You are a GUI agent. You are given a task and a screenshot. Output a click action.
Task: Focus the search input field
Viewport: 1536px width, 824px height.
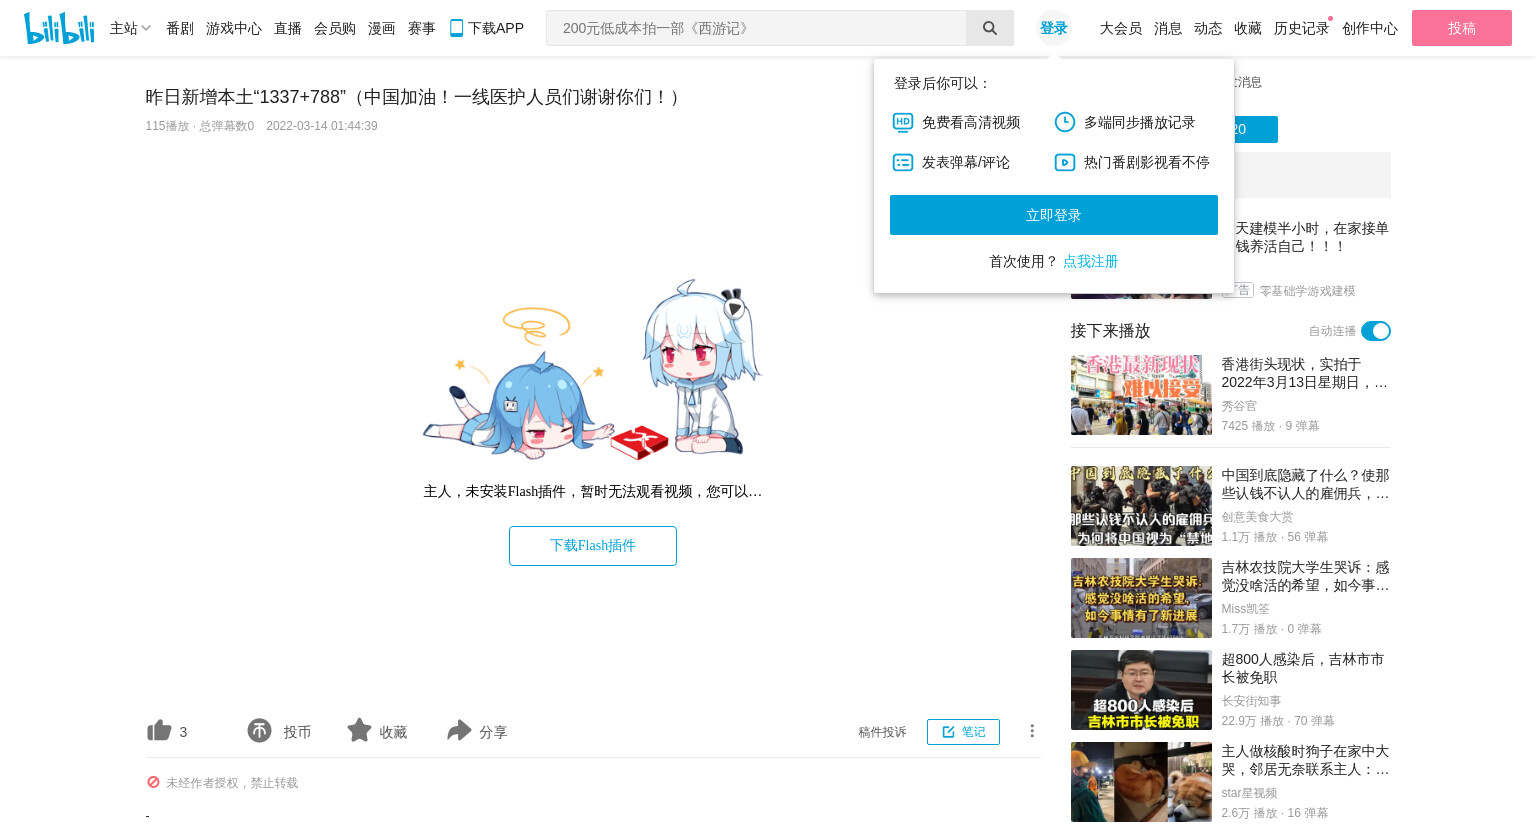coord(756,28)
